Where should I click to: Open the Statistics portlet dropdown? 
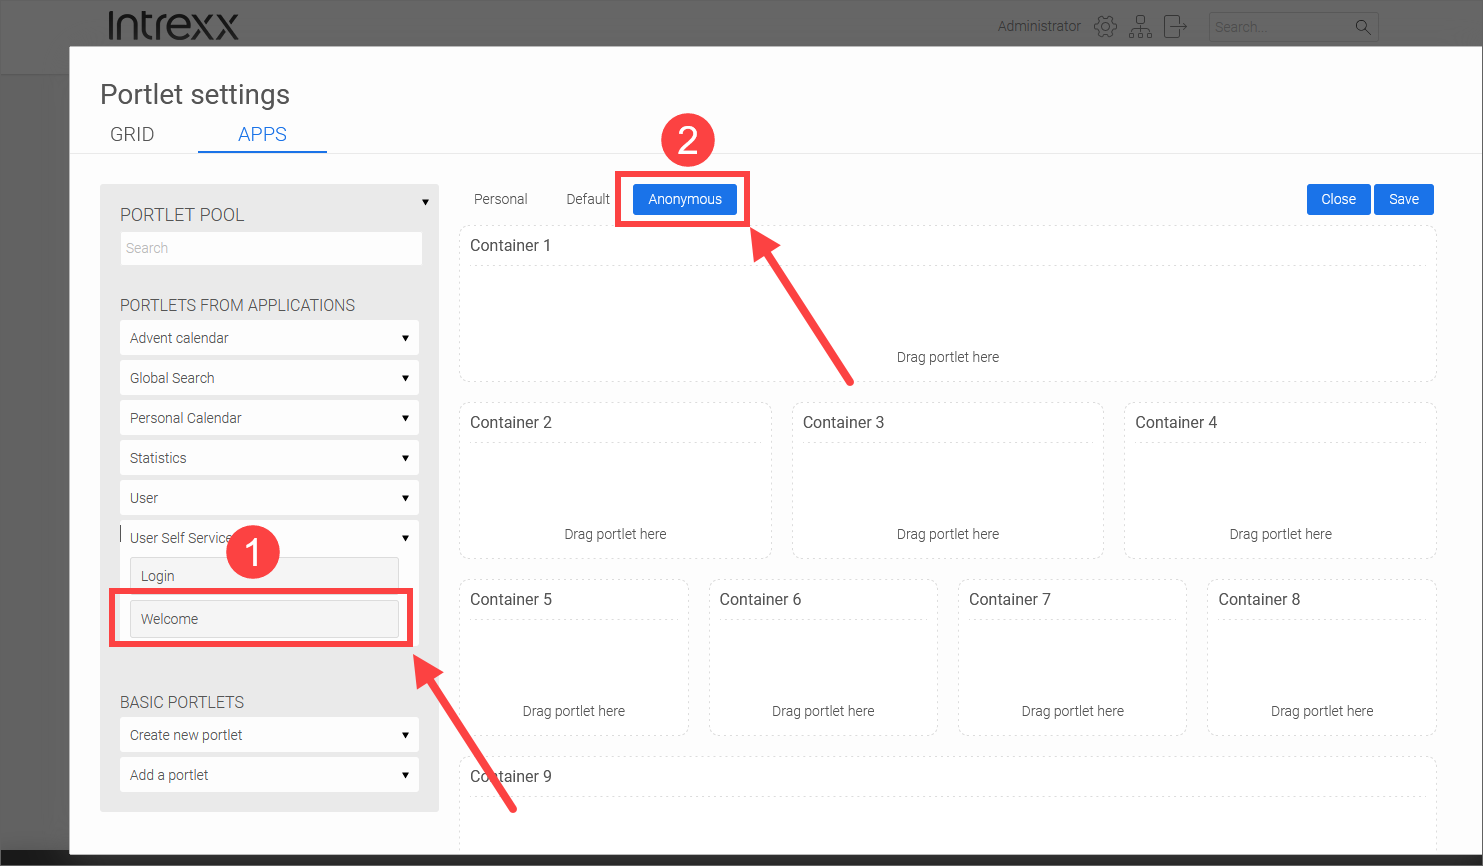click(x=405, y=458)
